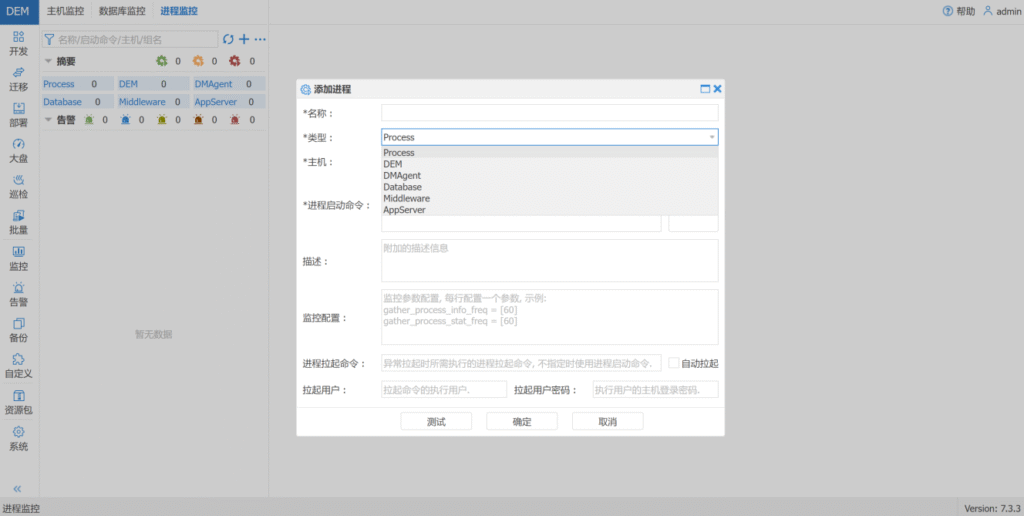
Task: Go to 大盘 dashboard icon
Action: click(18, 145)
